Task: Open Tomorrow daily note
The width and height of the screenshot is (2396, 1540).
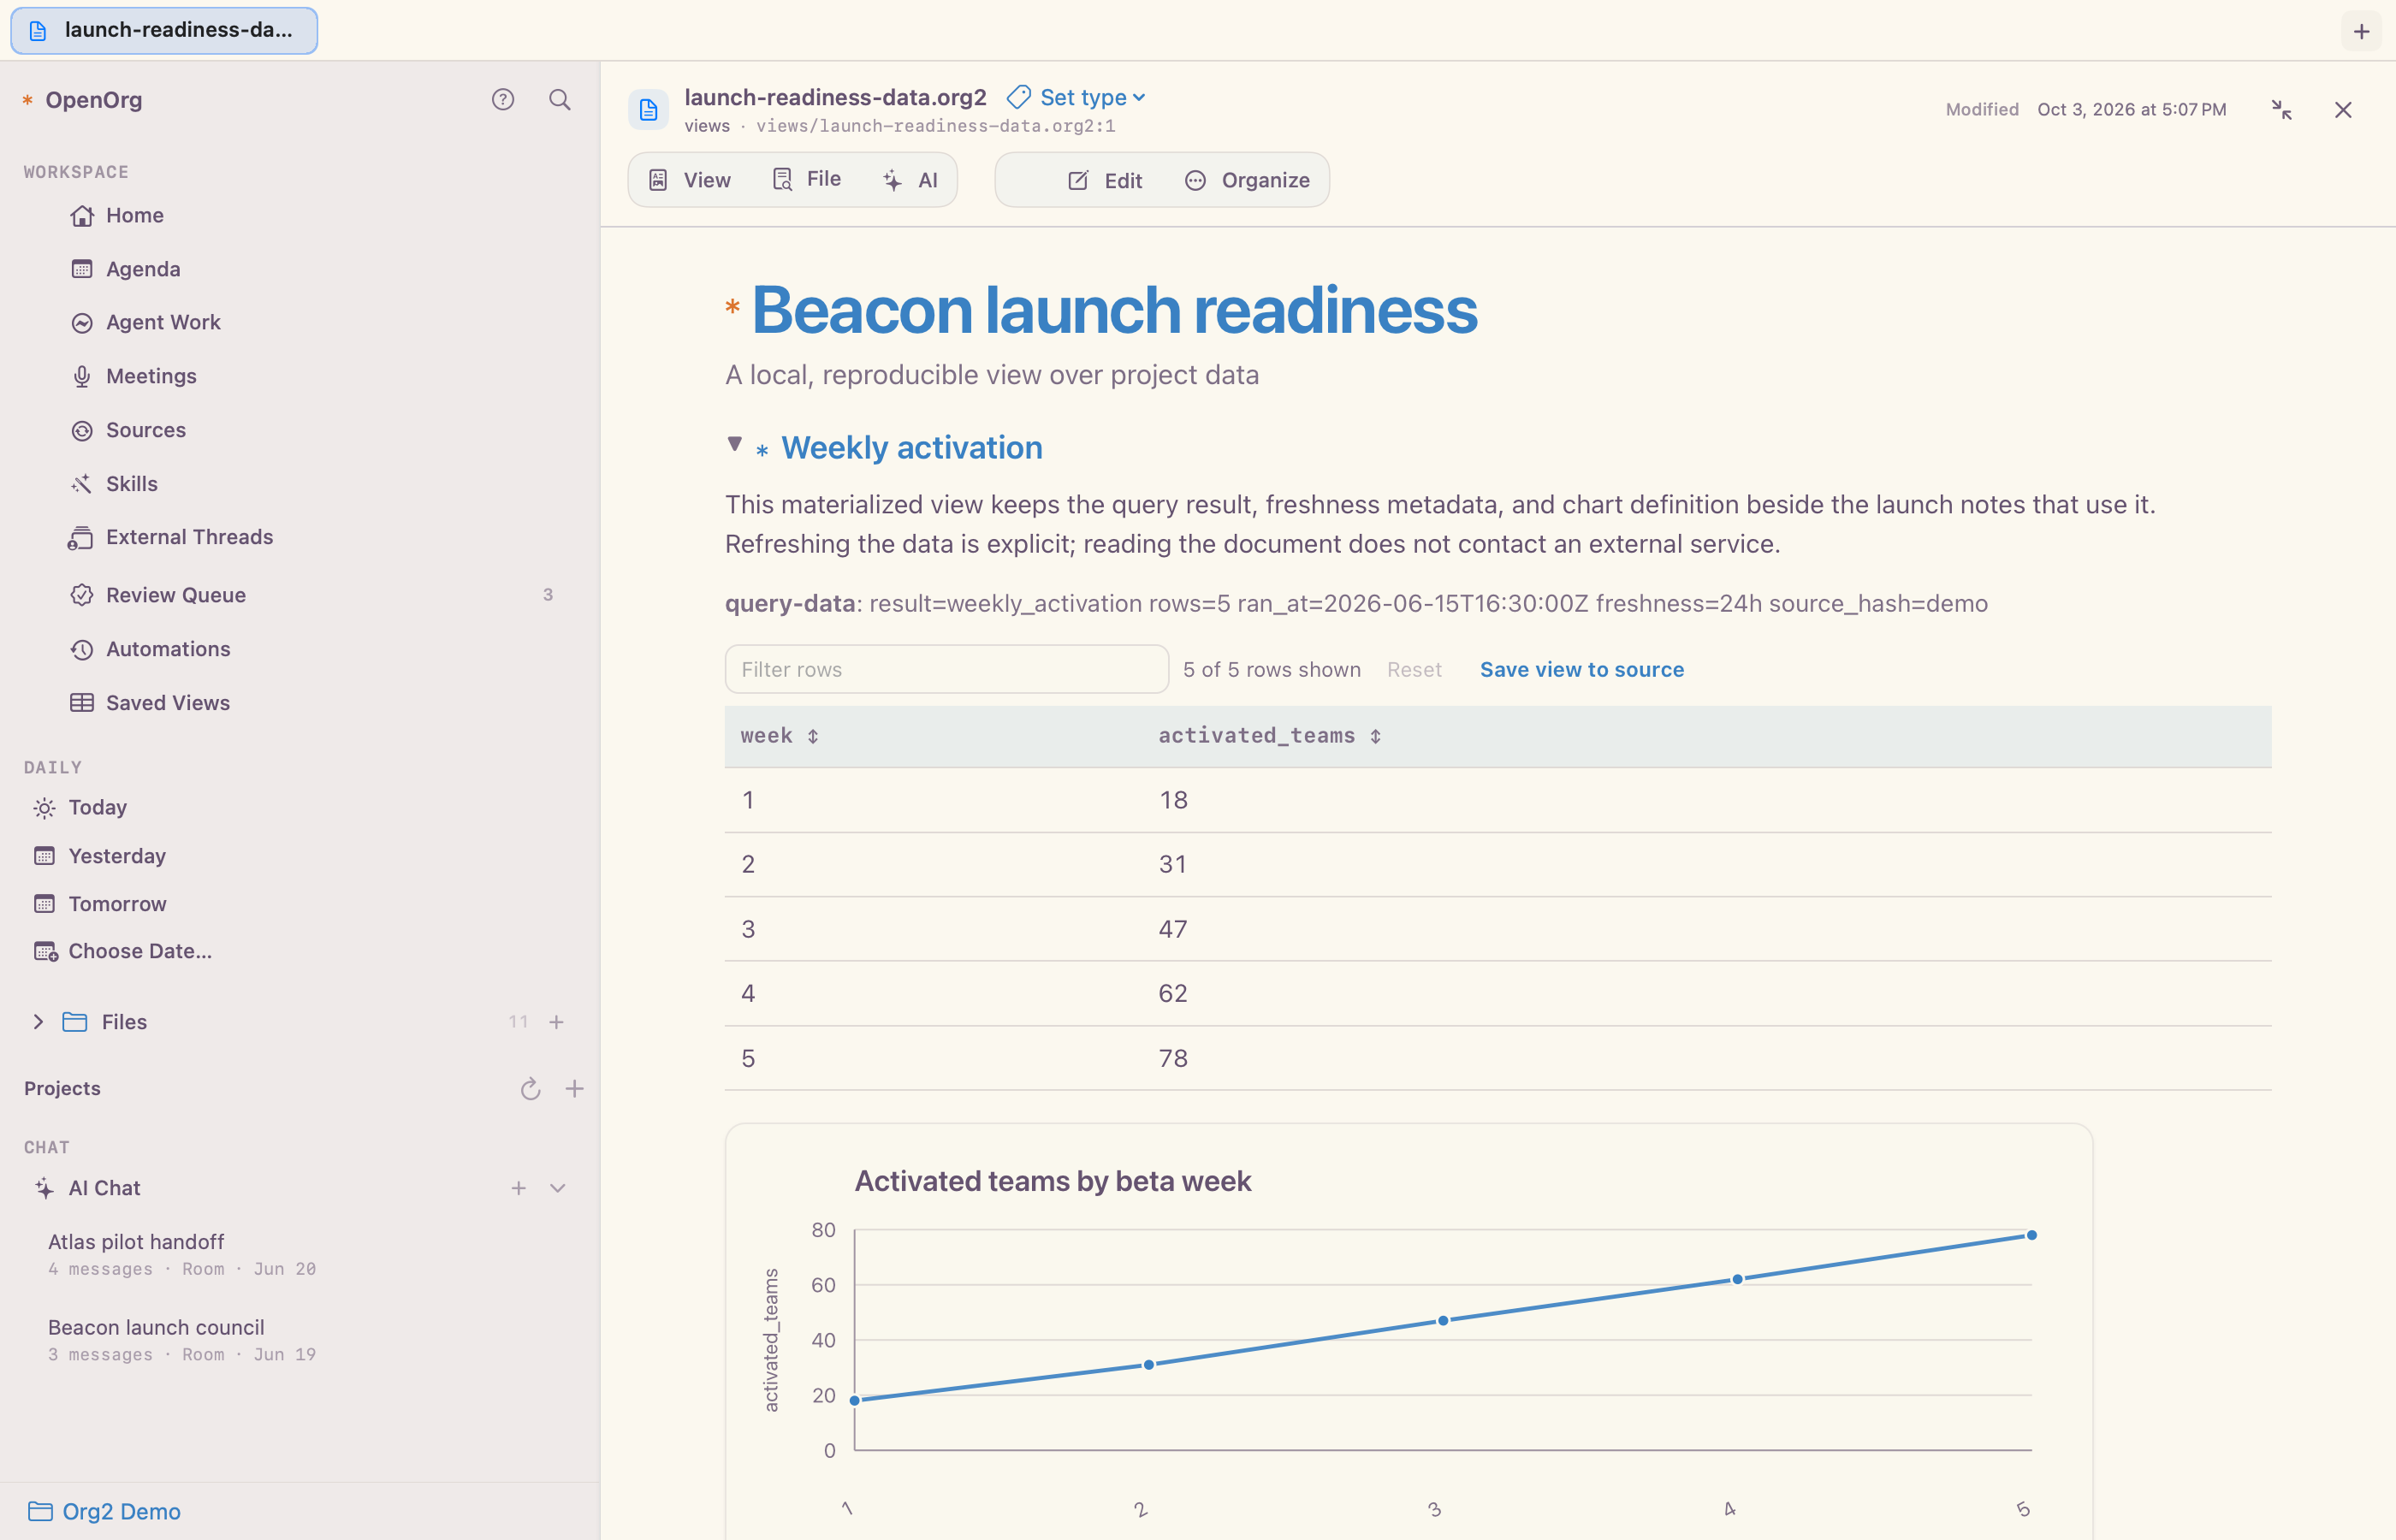Action: click(100, 904)
